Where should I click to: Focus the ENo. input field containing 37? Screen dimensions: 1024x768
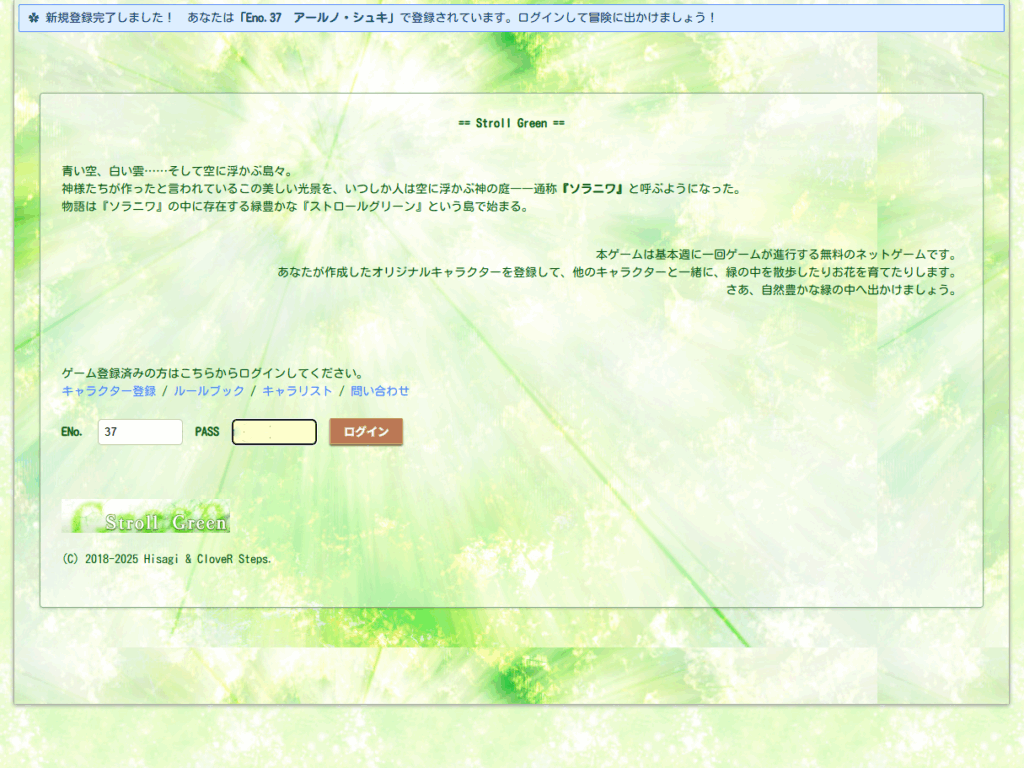pyautogui.click(x=140, y=432)
